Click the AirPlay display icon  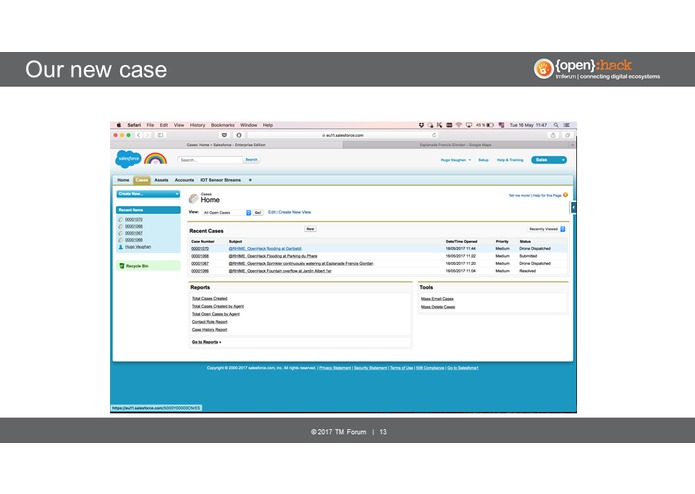point(469,125)
